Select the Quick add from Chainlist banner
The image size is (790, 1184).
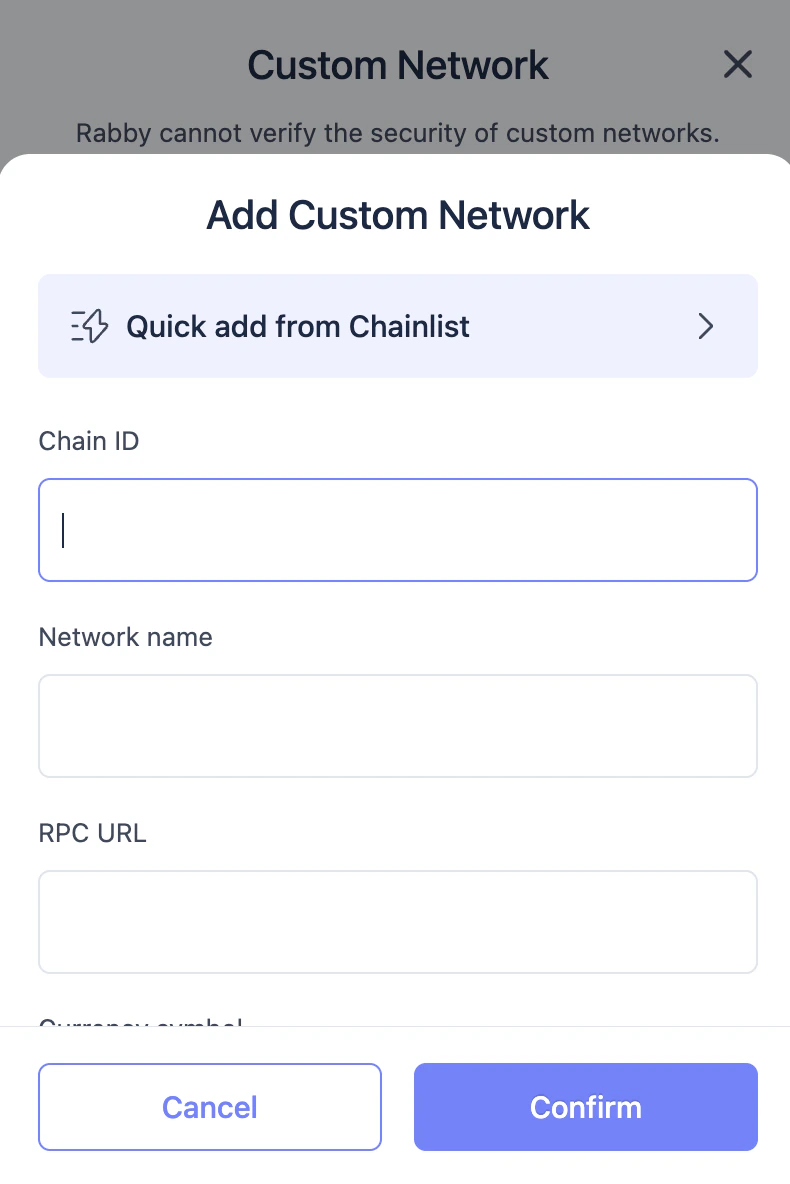[398, 326]
